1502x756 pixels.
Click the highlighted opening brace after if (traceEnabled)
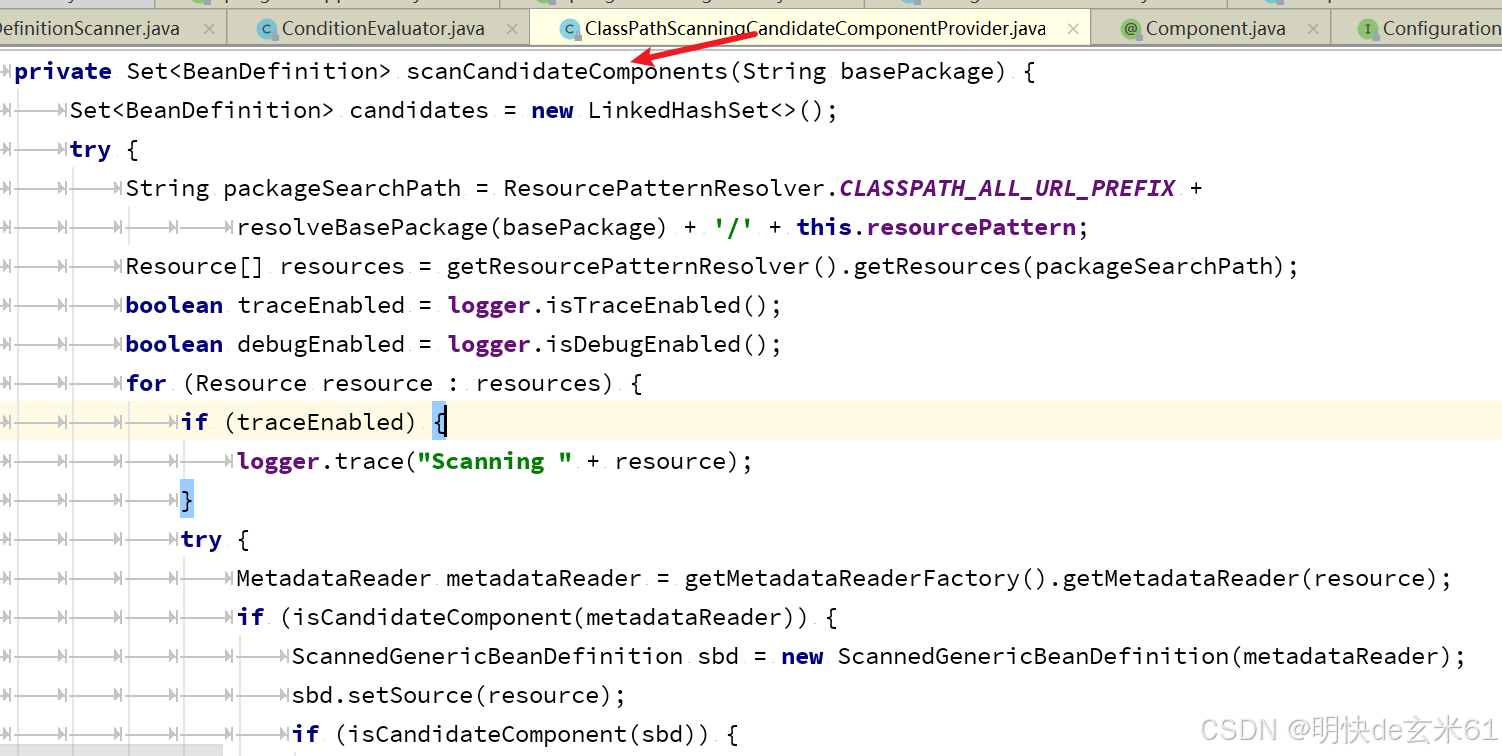point(440,422)
